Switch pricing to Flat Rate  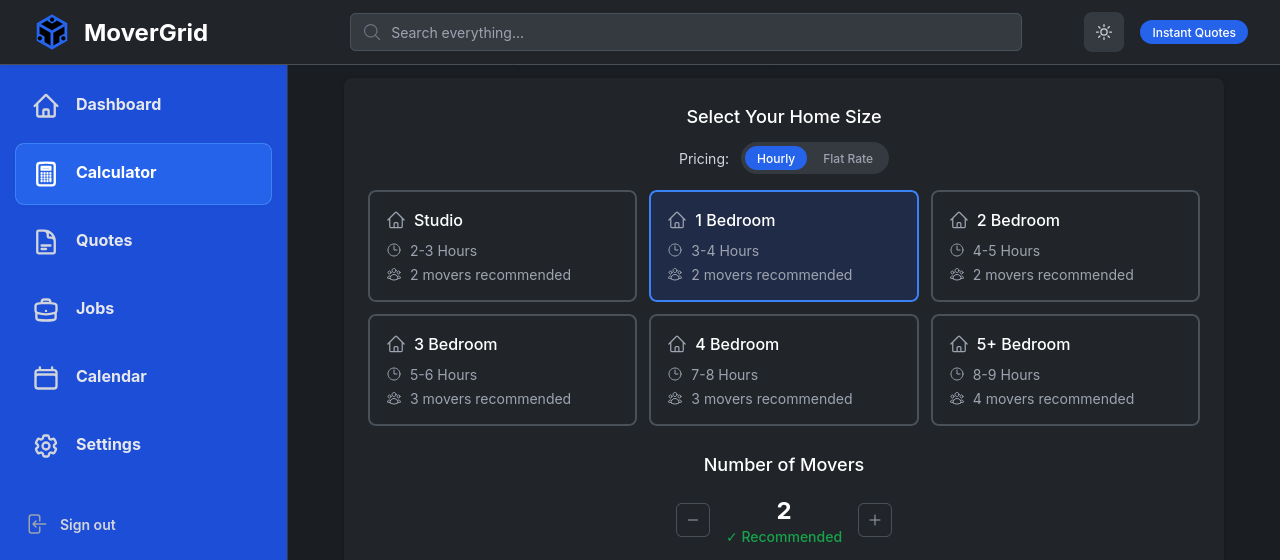point(847,158)
